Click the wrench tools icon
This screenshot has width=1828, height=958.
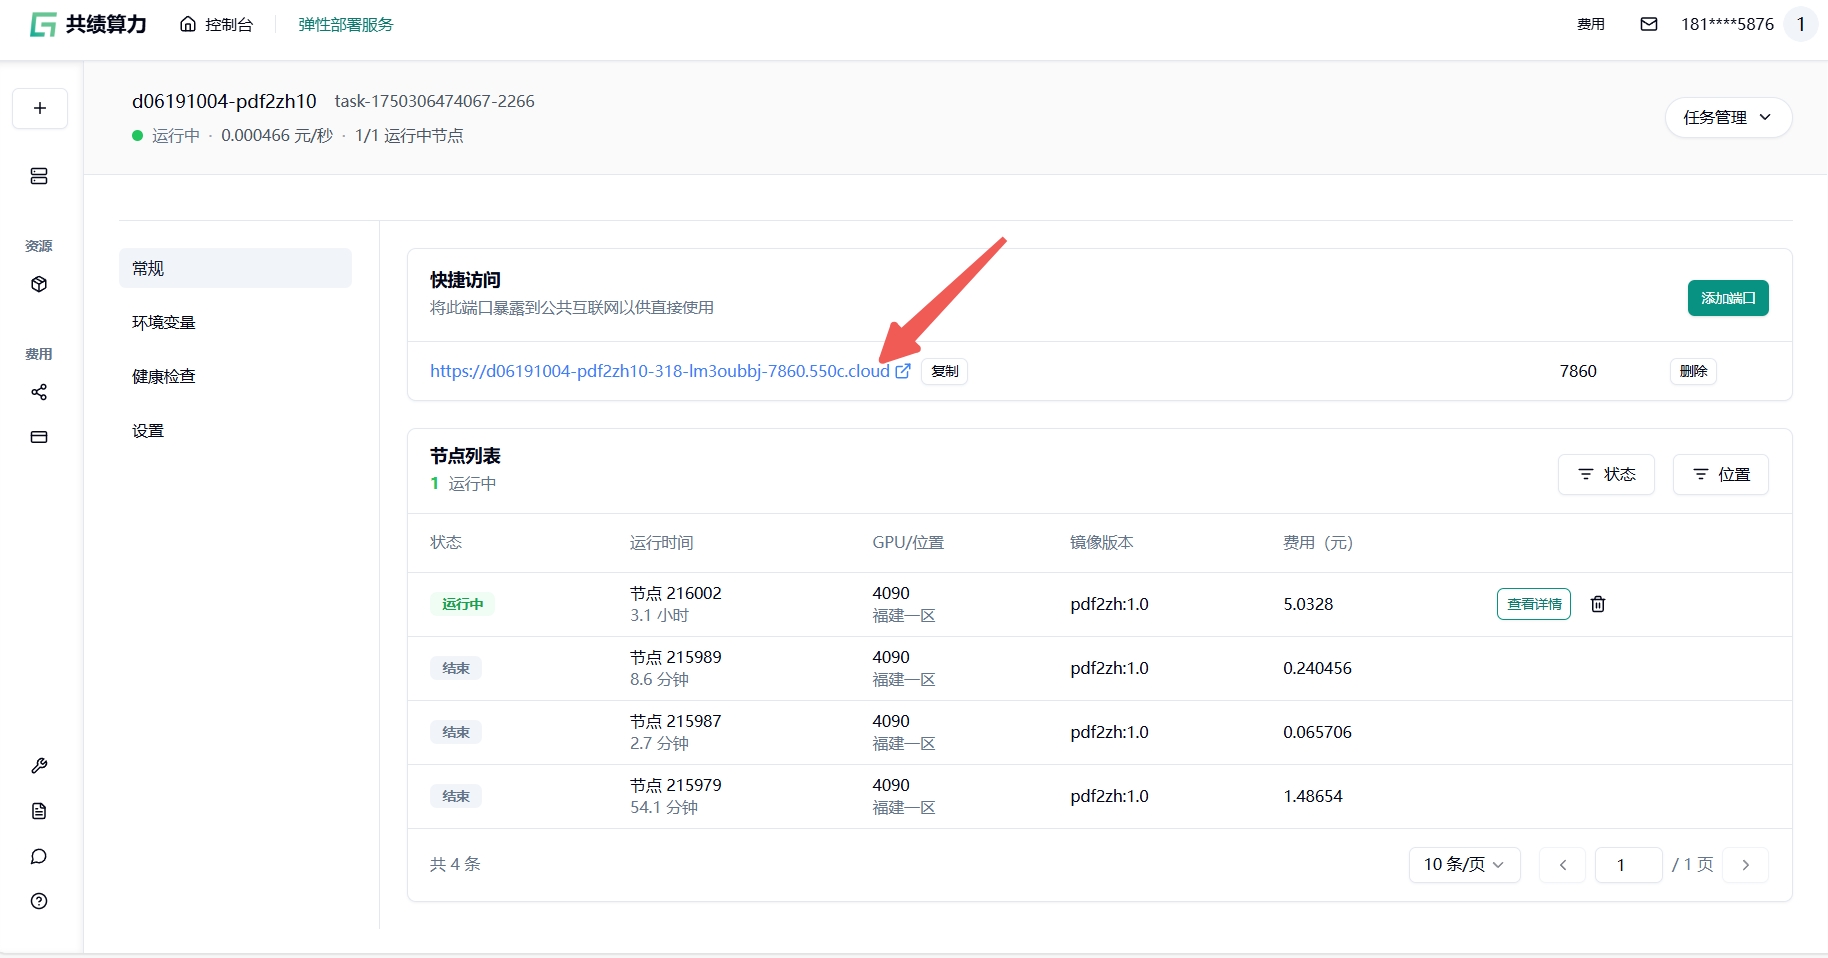[x=39, y=766]
